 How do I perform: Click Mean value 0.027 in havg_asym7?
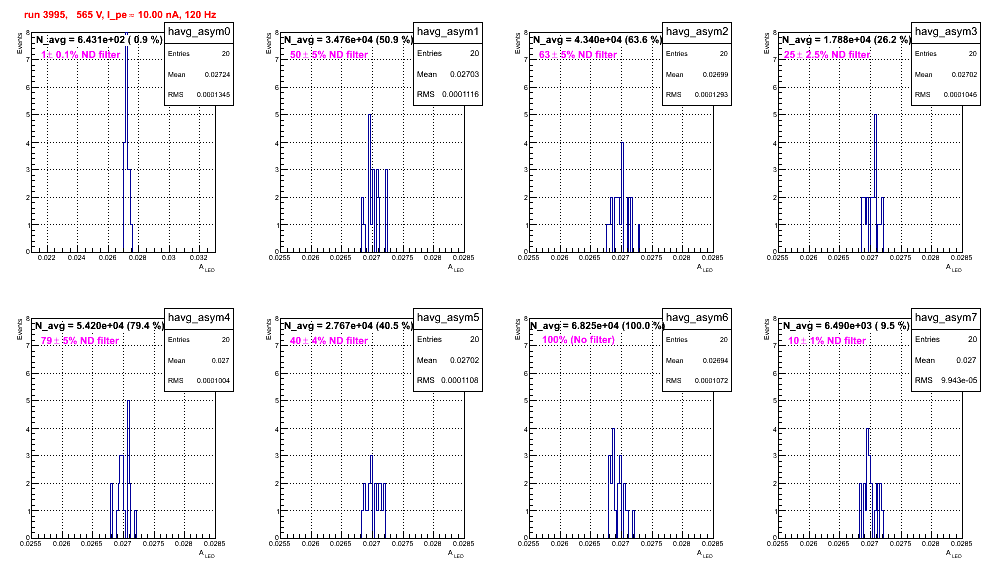(966, 360)
